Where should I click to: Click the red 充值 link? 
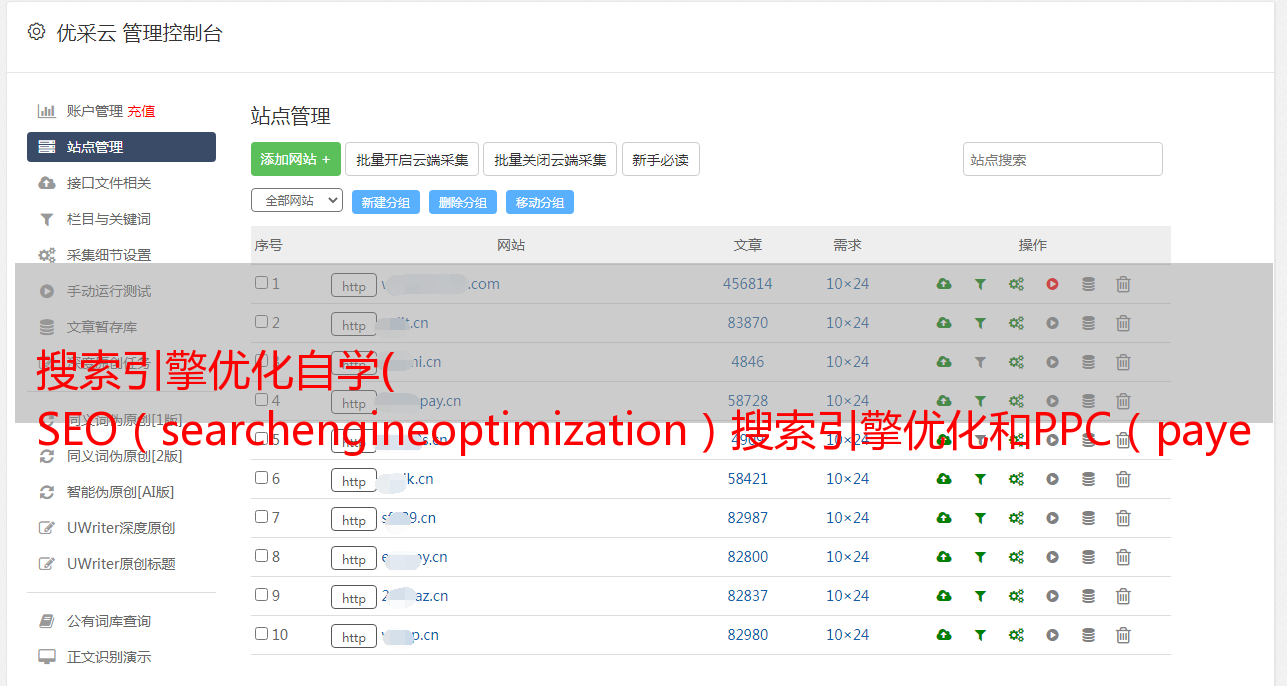141,111
